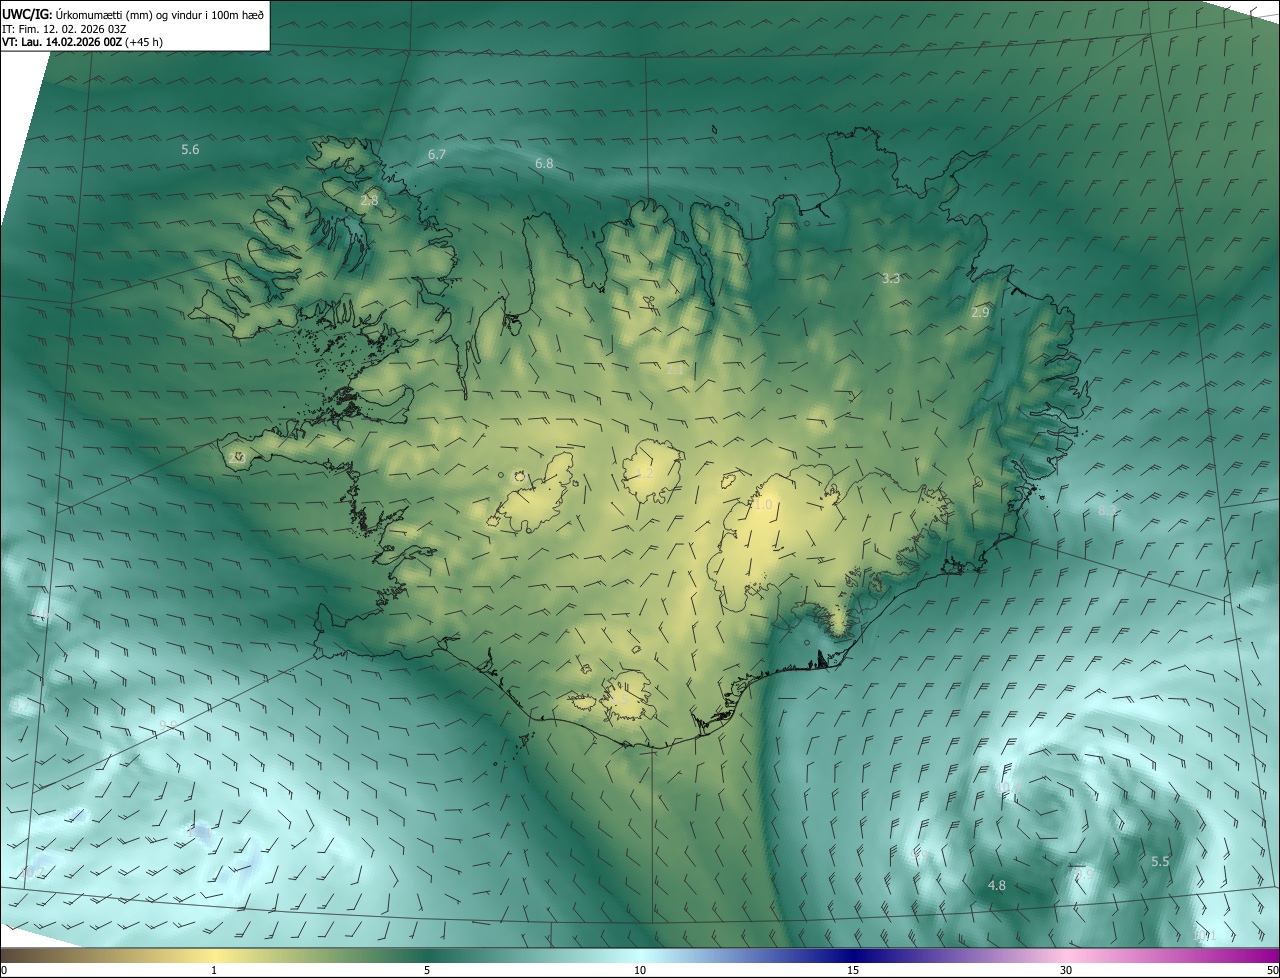Image resolution: width=1280 pixels, height=978 pixels.
Task: Click the 10.4 value in the ocean vortex
Action: pyautogui.click(x=1007, y=788)
